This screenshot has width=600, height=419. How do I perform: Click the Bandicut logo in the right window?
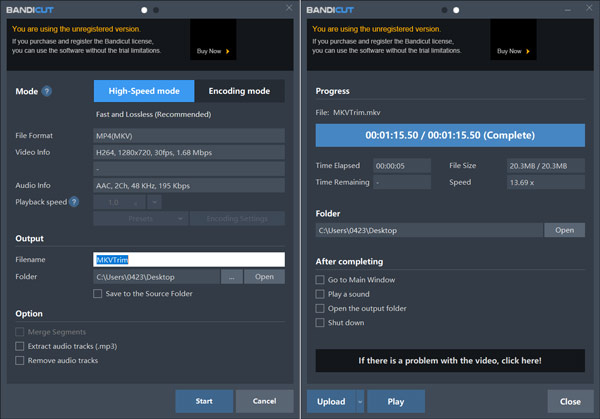[330, 10]
